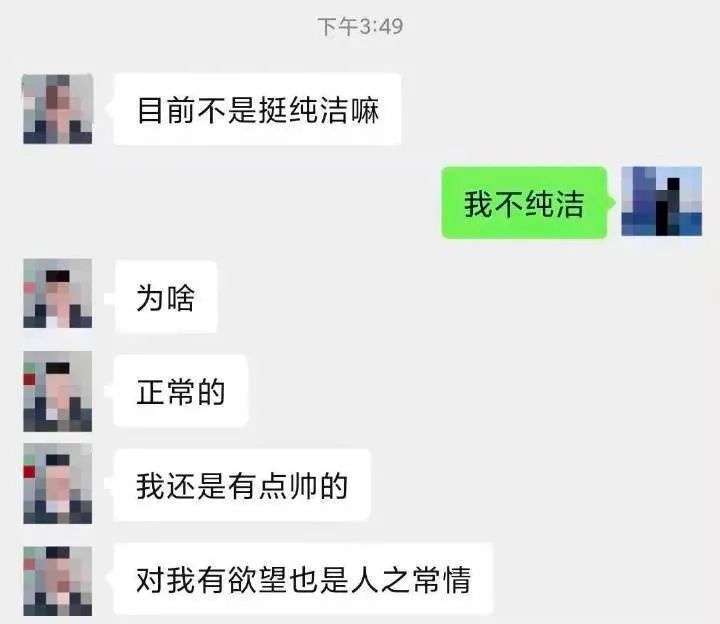Select the "为啥" message bubble
Screen dimensions: 720x624
point(166,297)
